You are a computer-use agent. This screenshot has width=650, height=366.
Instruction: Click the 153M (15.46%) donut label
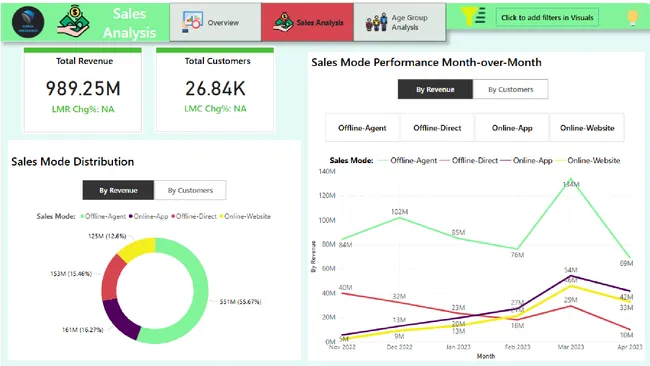[71, 274]
